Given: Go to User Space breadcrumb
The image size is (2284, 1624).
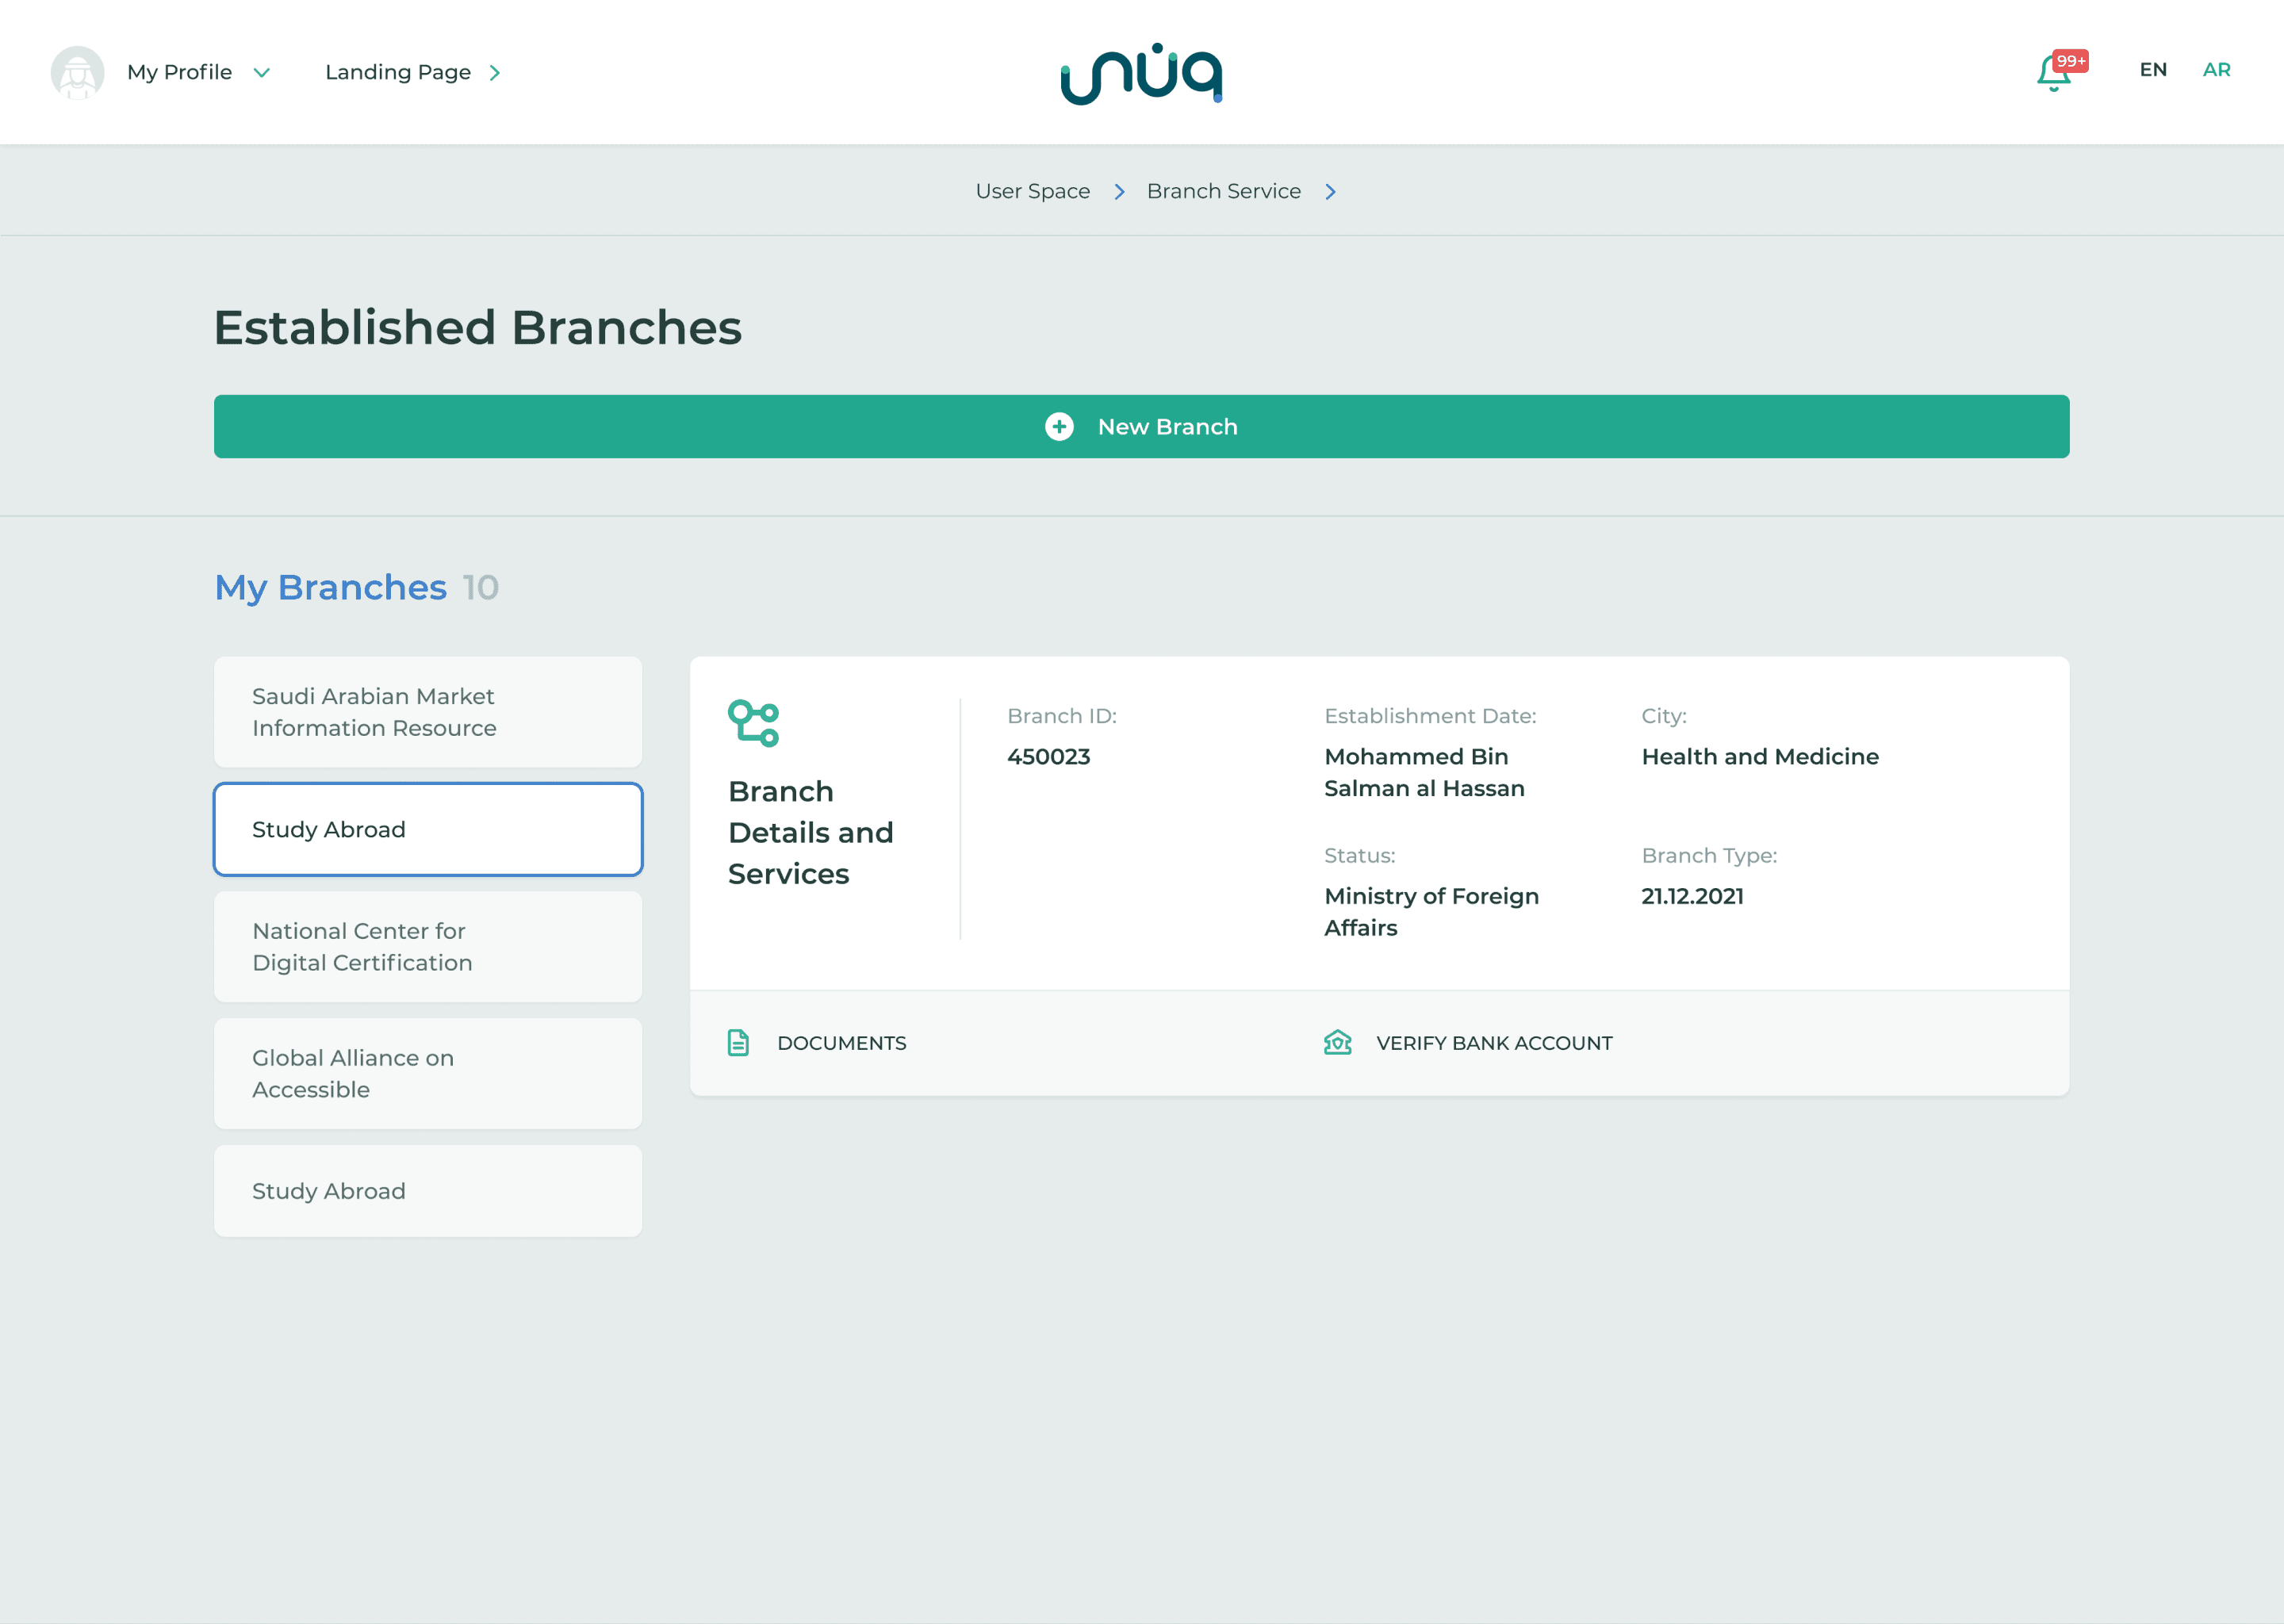Looking at the screenshot, I should [x=1033, y=191].
